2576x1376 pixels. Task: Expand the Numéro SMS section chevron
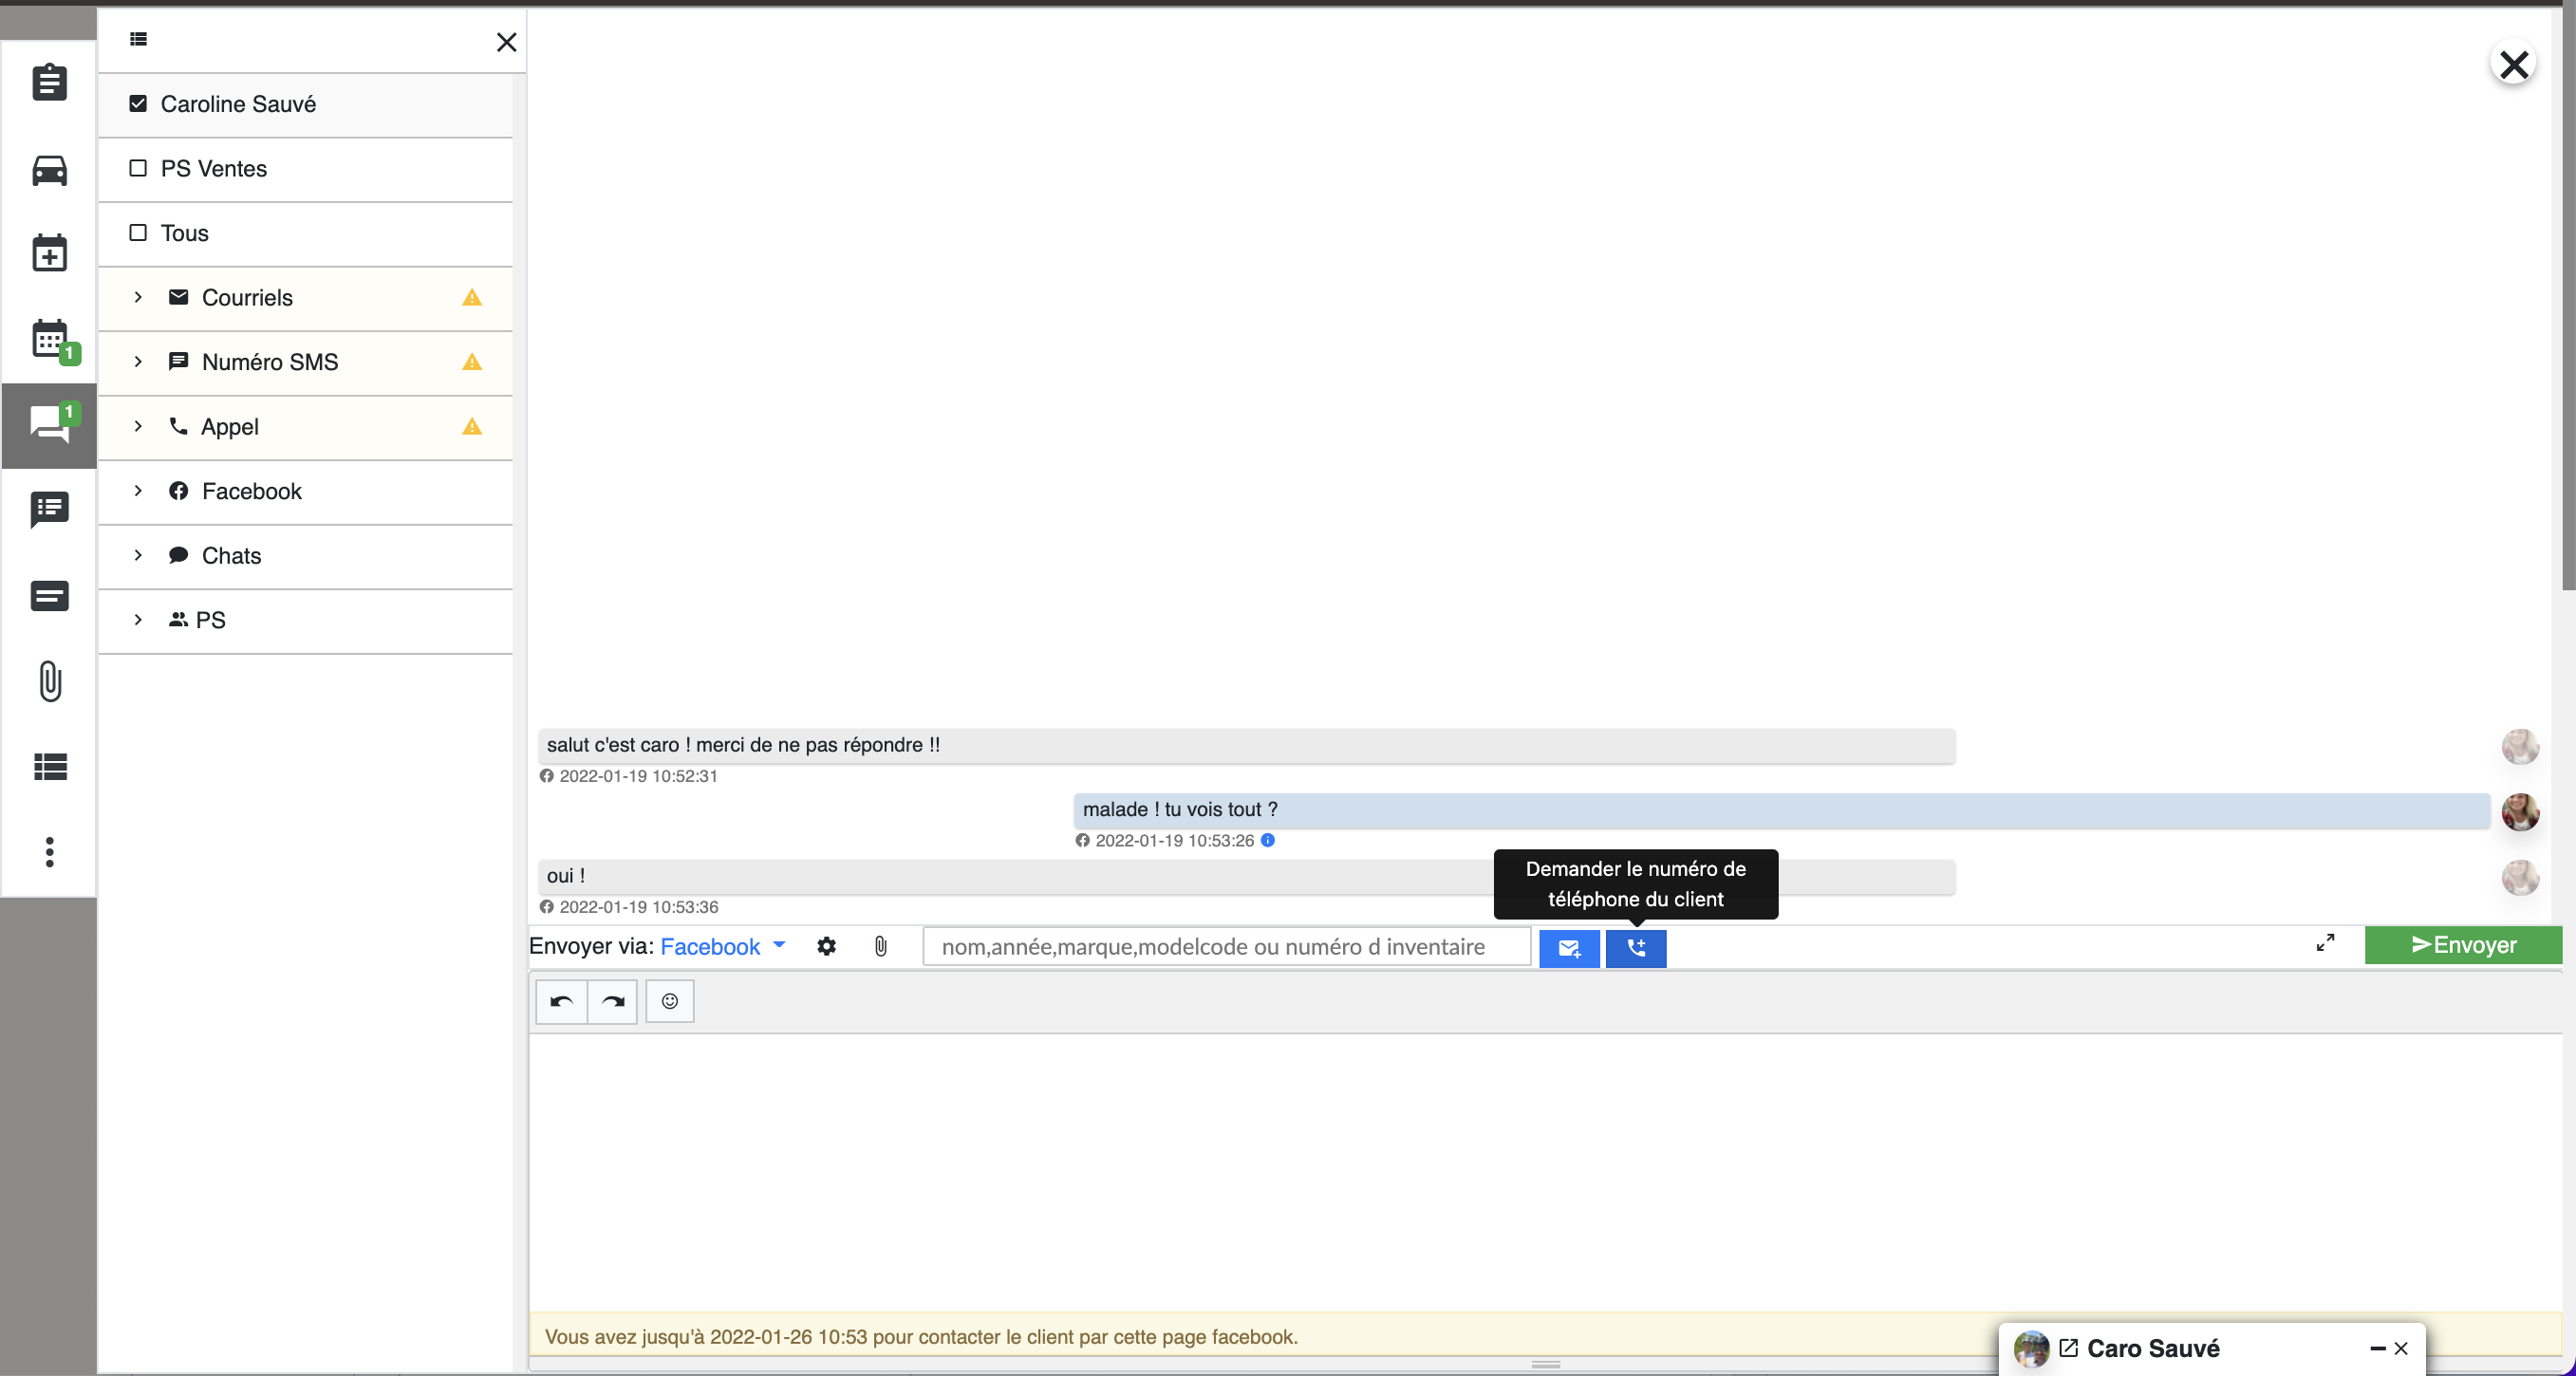[x=138, y=361]
